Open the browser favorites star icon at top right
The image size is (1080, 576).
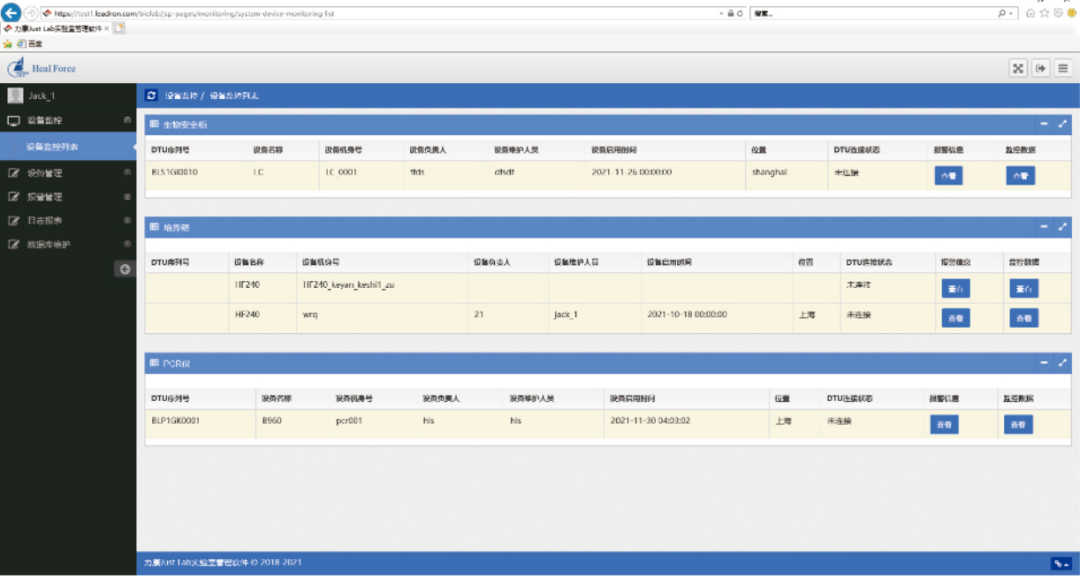click(x=1044, y=13)
